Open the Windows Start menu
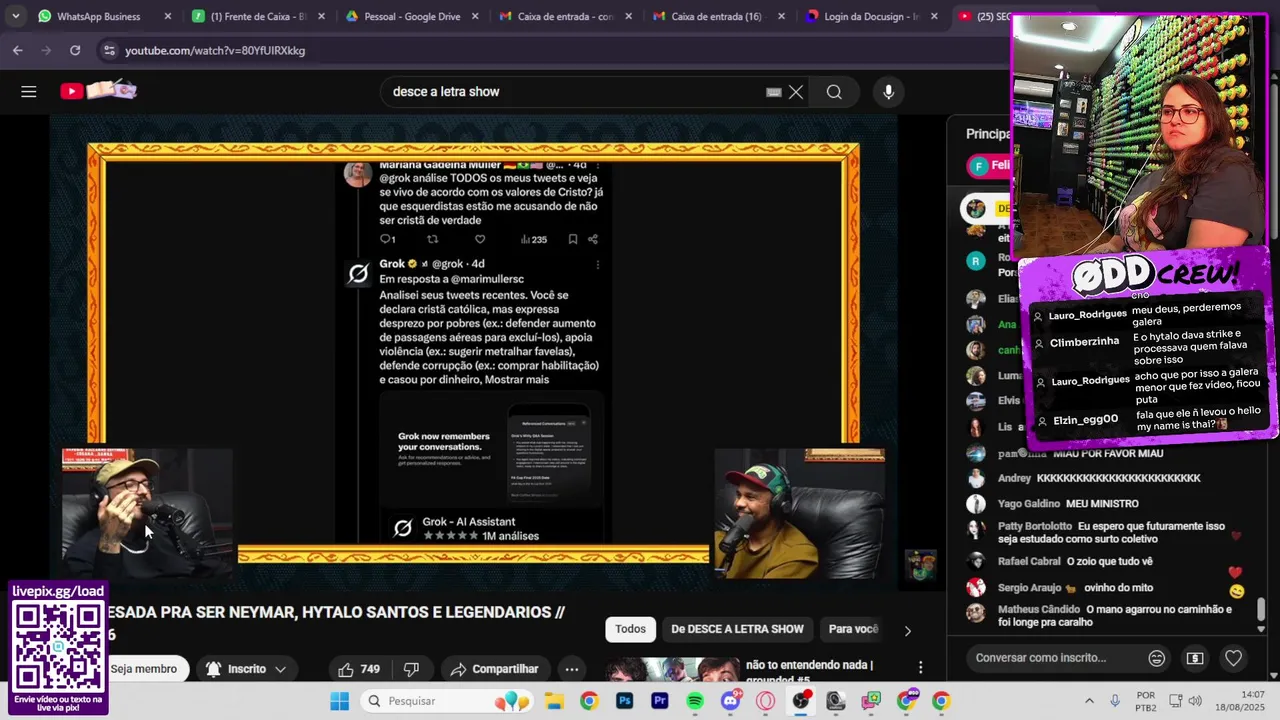 (340, 701)
